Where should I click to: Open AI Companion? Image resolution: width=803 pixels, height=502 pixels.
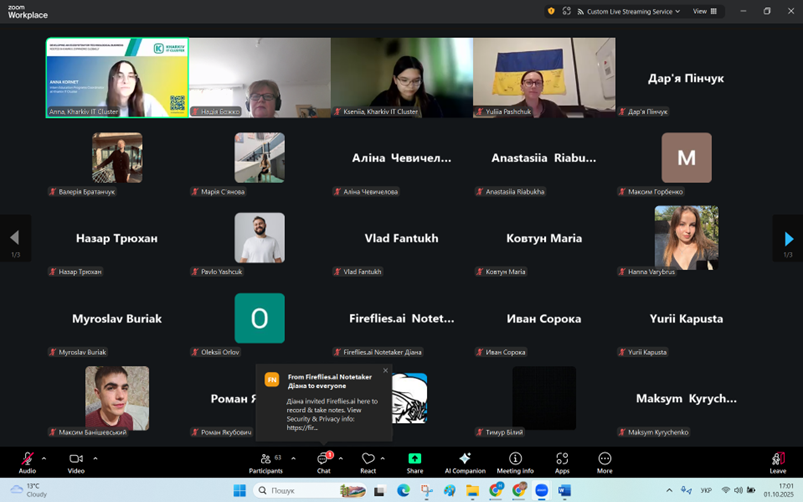(x=465, y=460)
